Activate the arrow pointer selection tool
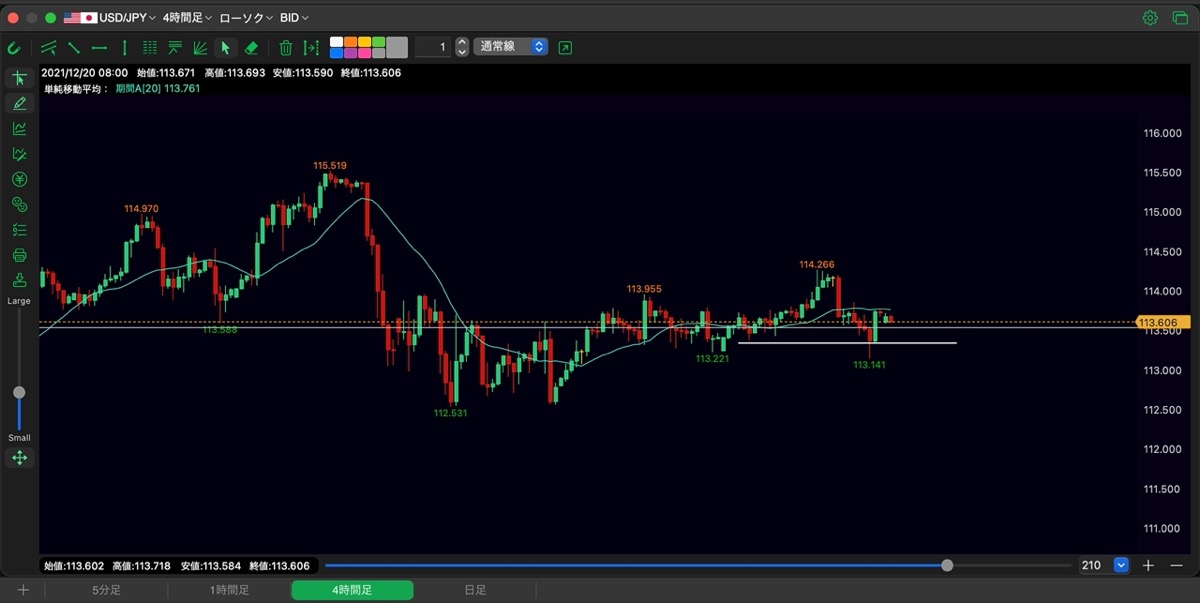 click(226, 47)
